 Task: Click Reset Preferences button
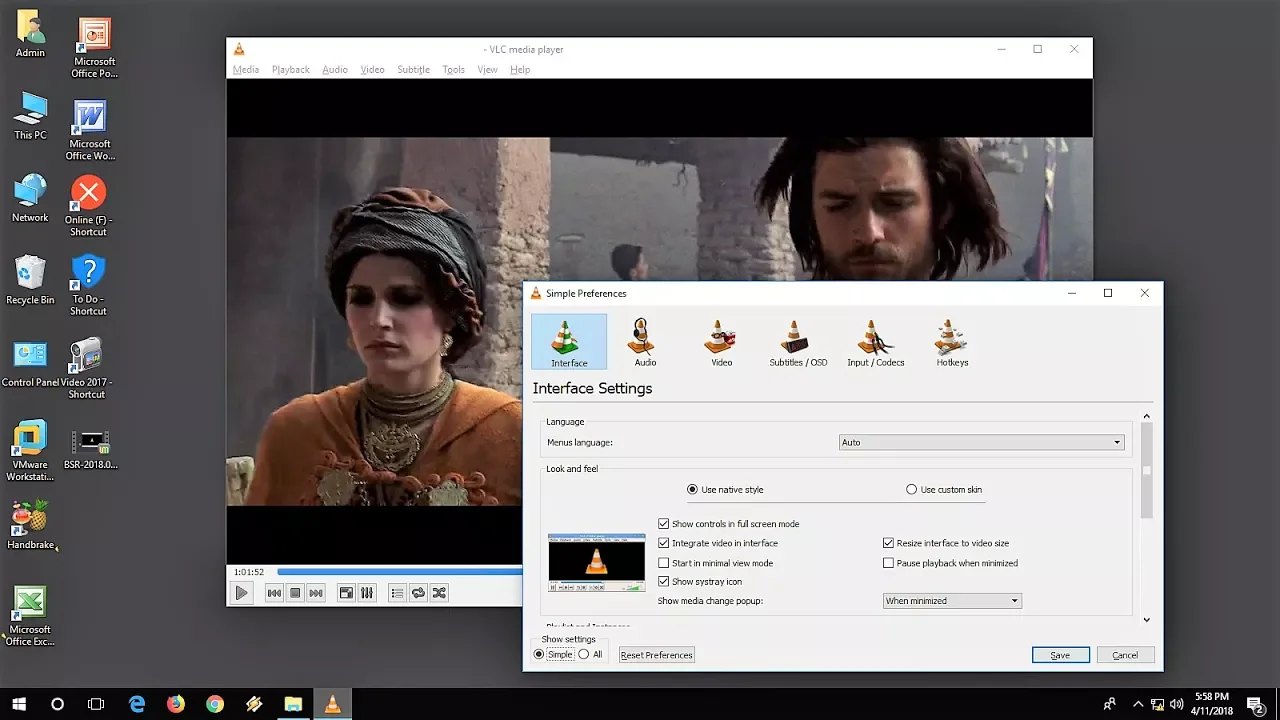pyautogui.click(x=656, y=655)
